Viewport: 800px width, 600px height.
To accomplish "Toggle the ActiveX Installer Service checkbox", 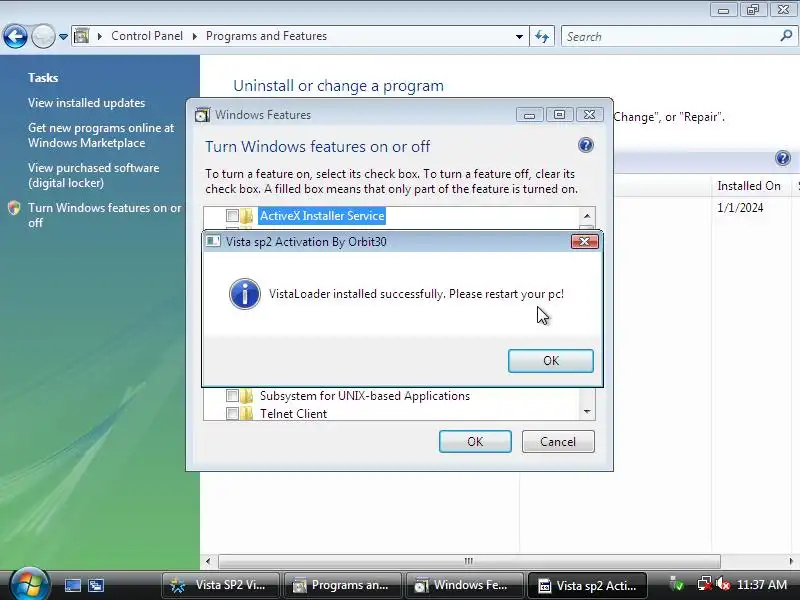I will coord(232,216).
